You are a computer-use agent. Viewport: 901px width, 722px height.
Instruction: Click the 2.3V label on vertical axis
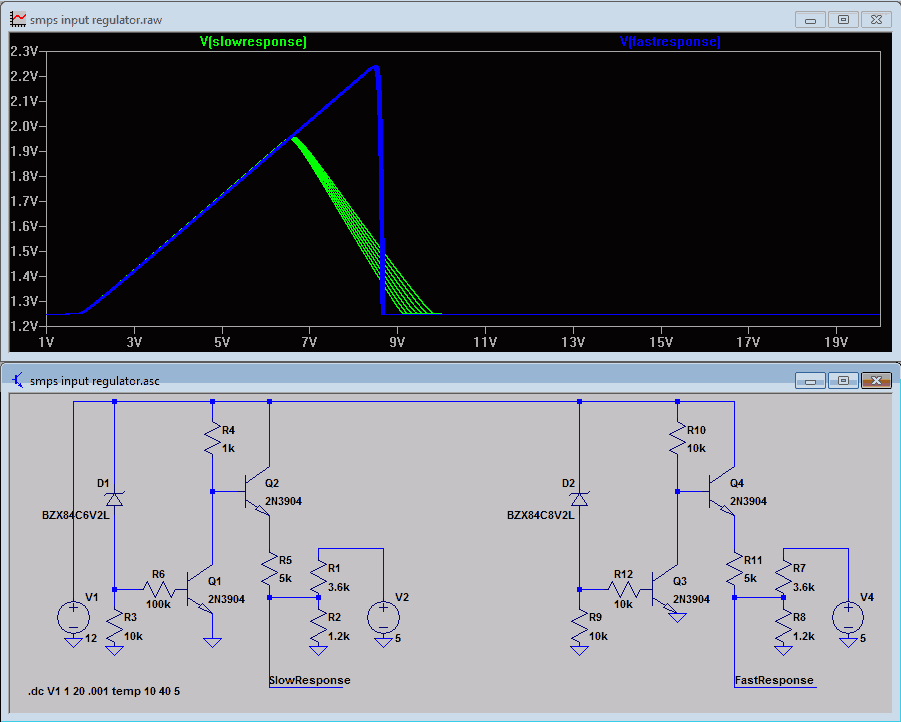(24, 51)
